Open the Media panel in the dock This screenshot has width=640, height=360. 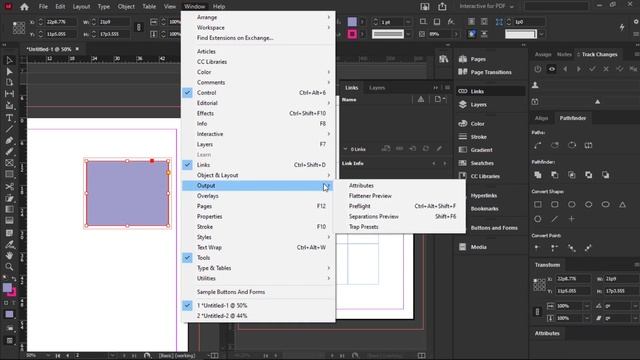click(473, 247)
